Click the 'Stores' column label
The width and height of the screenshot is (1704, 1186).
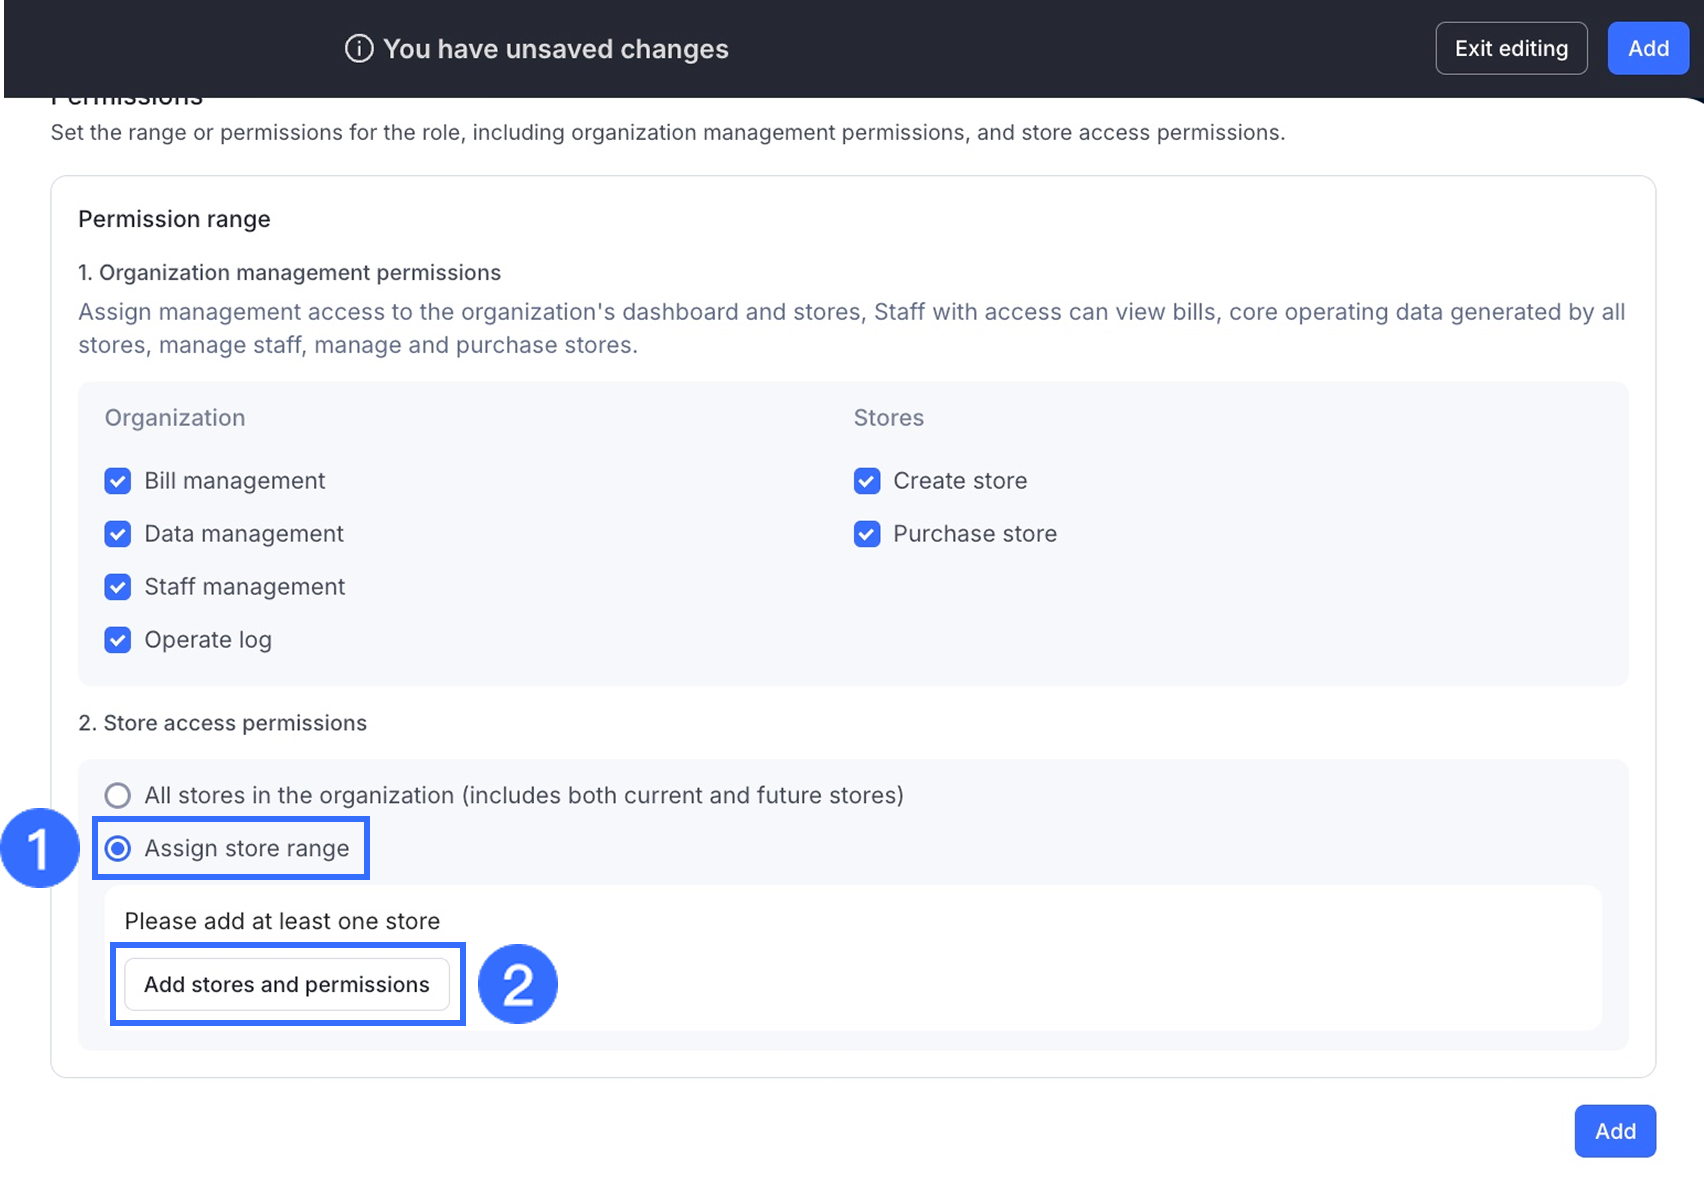click(888, 418)
